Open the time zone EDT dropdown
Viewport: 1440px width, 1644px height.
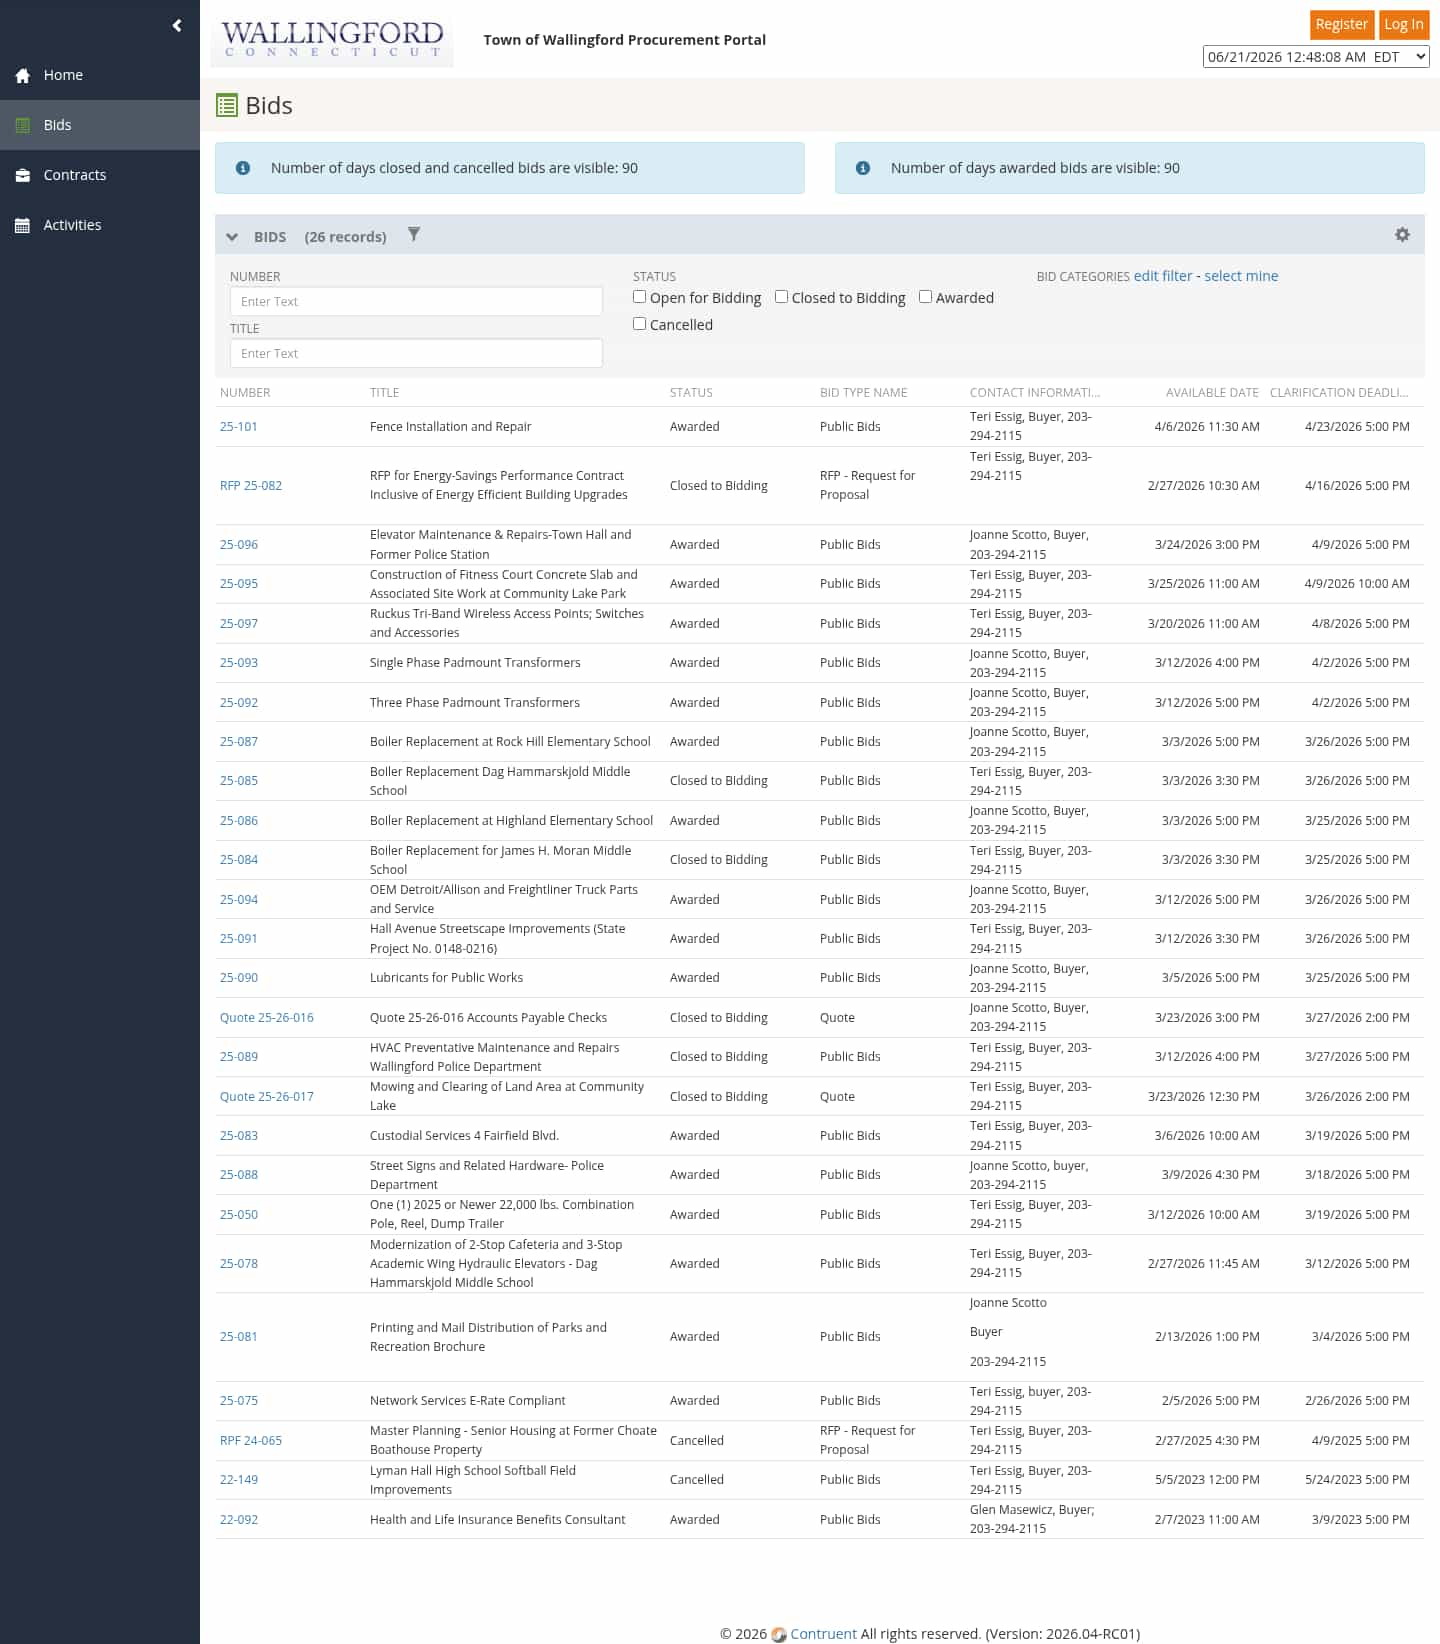tap(1316, 57)
